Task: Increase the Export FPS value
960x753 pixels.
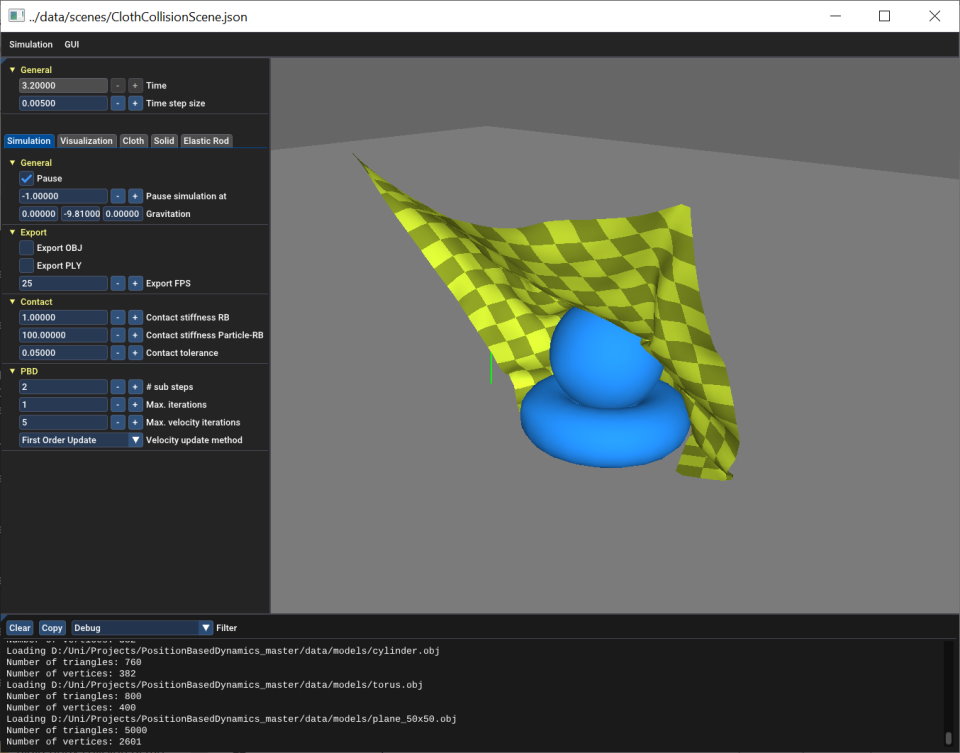Action: (134, 283)
